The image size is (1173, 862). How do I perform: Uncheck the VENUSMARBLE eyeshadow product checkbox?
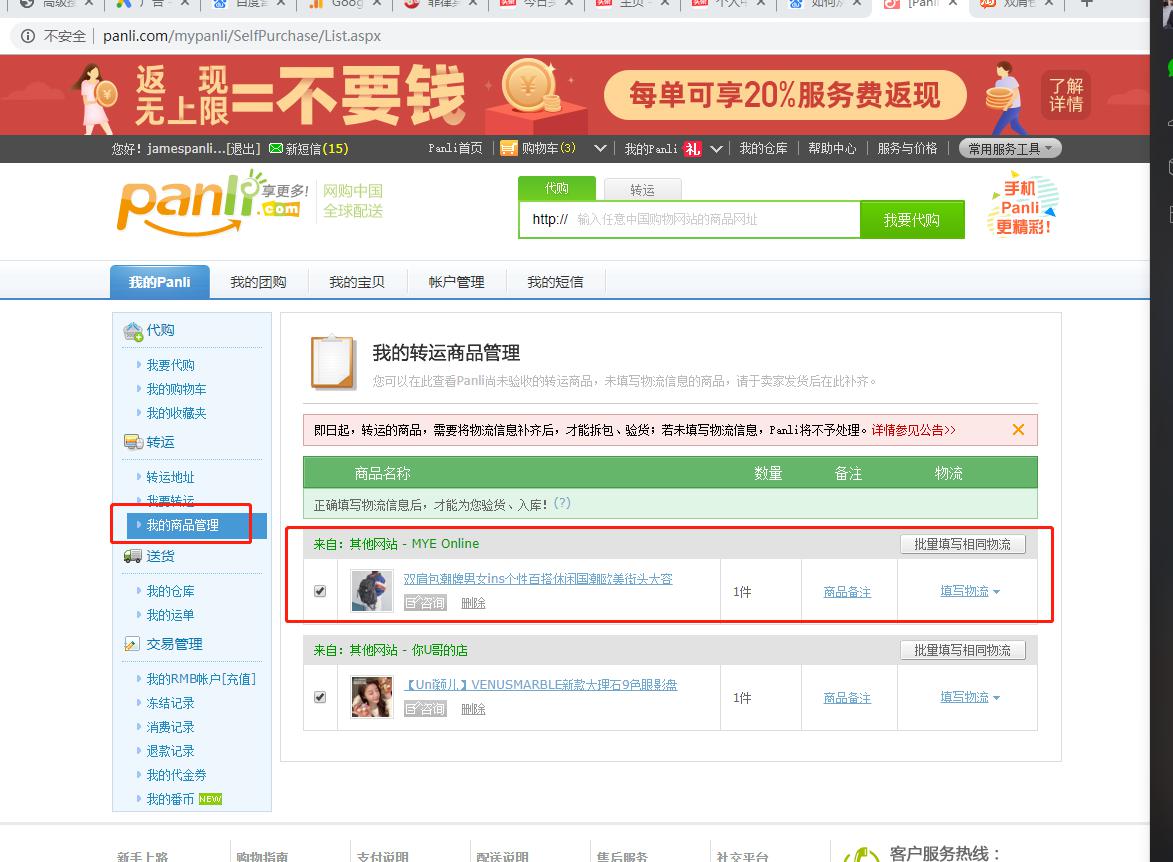click(x=320, y=697)
